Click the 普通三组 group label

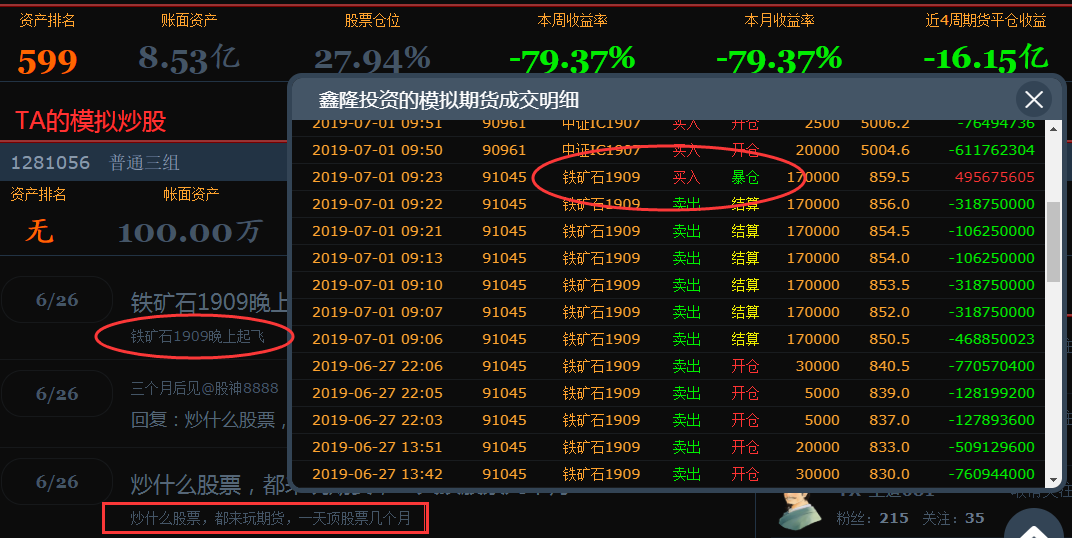click(x=144, y=163)
